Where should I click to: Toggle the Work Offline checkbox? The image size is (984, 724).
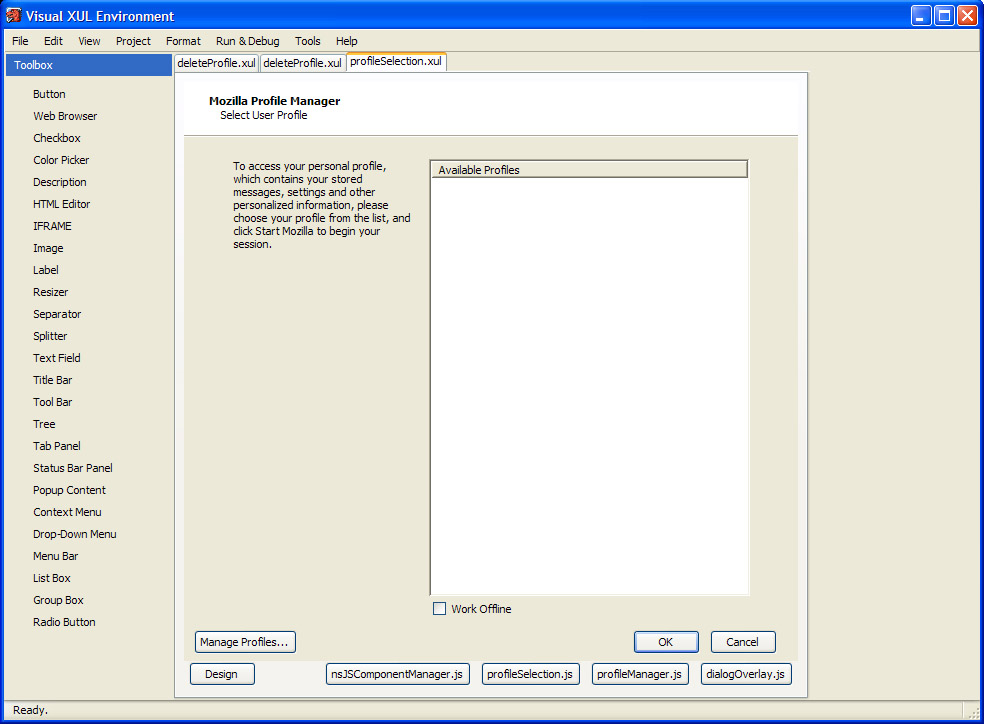click(439, 609)
